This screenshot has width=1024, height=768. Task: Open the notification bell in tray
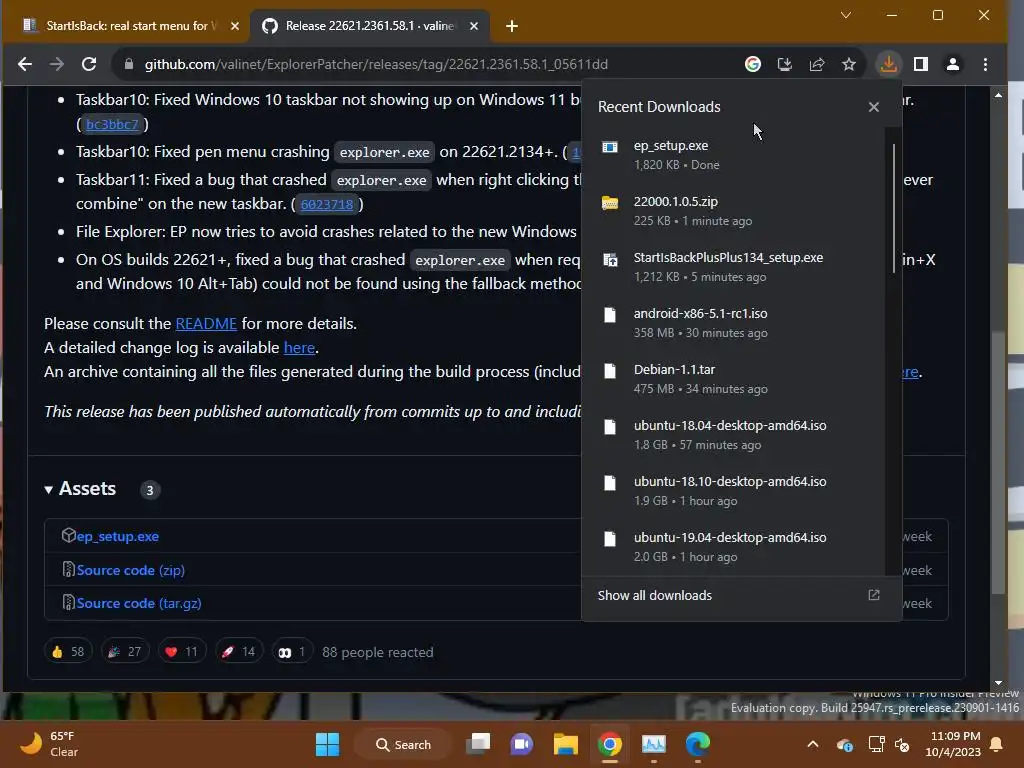997,744
